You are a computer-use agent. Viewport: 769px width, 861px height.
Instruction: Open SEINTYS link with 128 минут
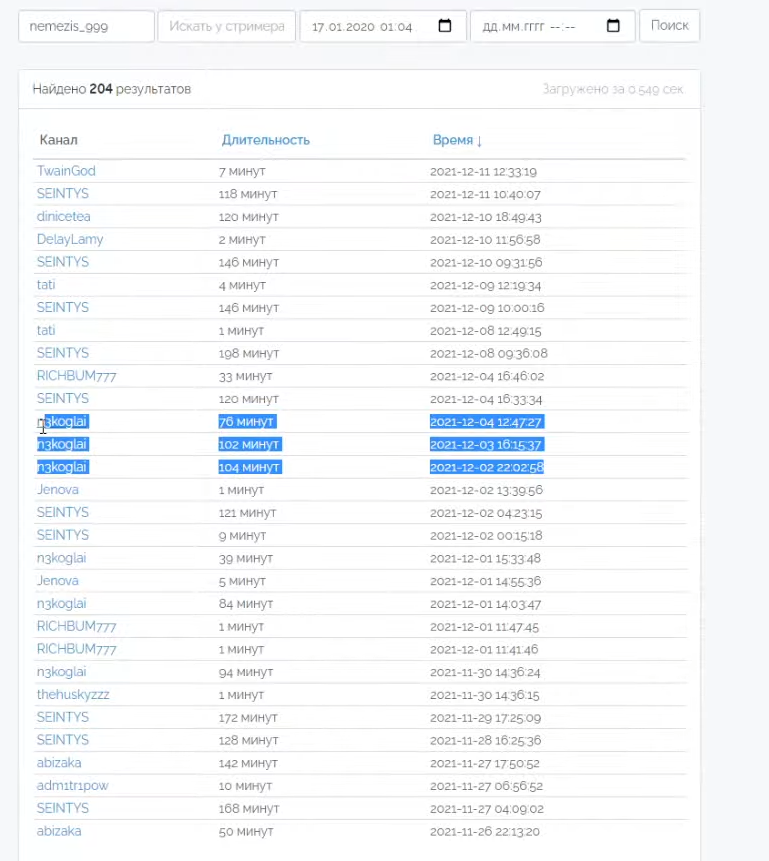[63, 740]
